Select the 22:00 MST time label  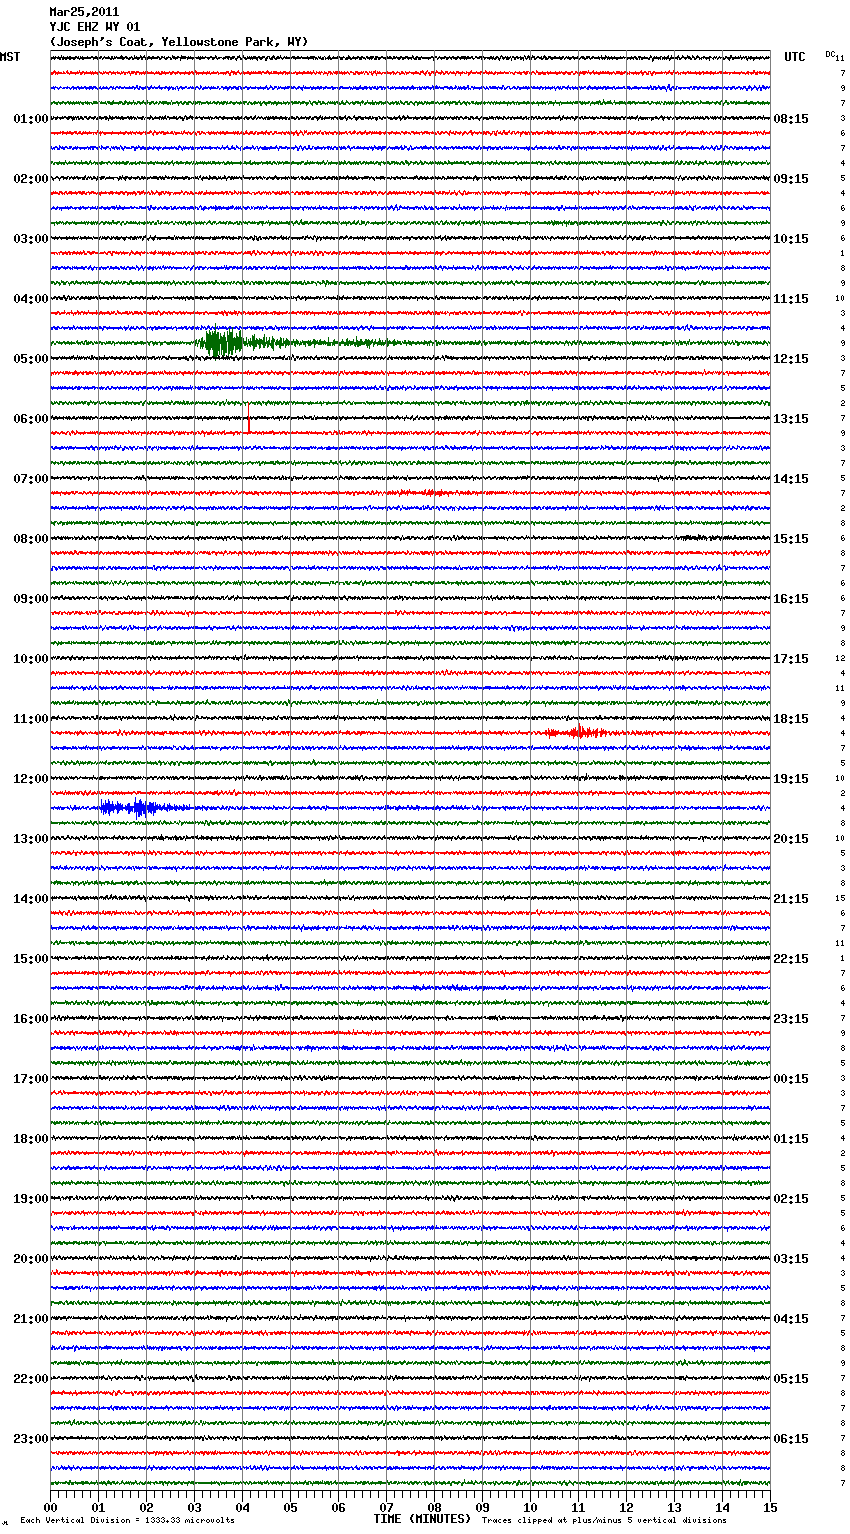click(x=31, y=1379)
